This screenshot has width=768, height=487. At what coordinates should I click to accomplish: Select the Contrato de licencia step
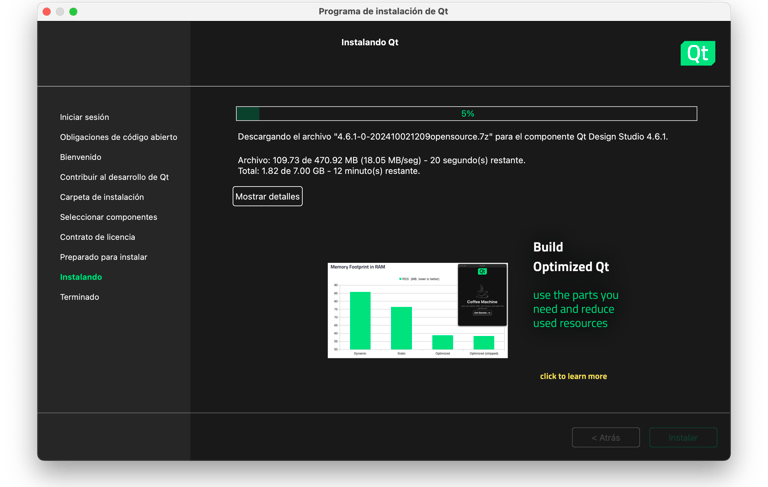pyautogui.click(x=97, y=237)
